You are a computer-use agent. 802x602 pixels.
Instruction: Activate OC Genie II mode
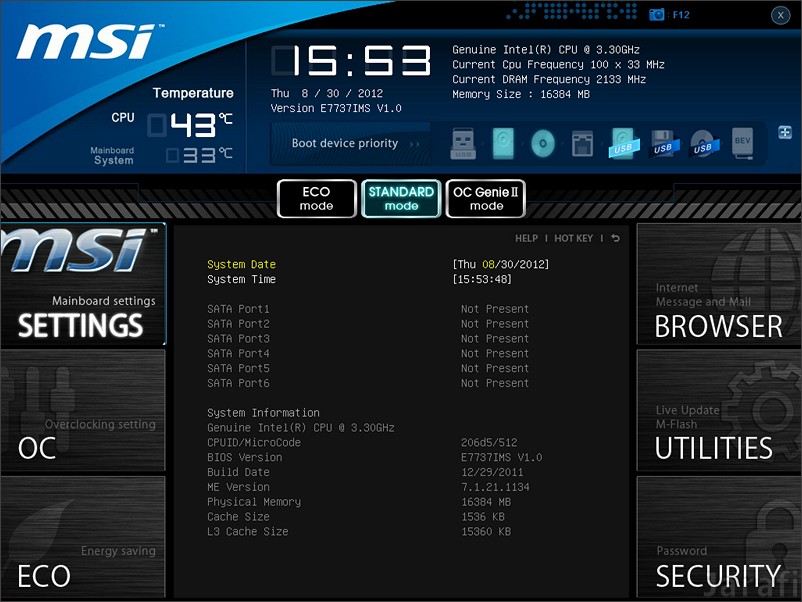point(486,198)
